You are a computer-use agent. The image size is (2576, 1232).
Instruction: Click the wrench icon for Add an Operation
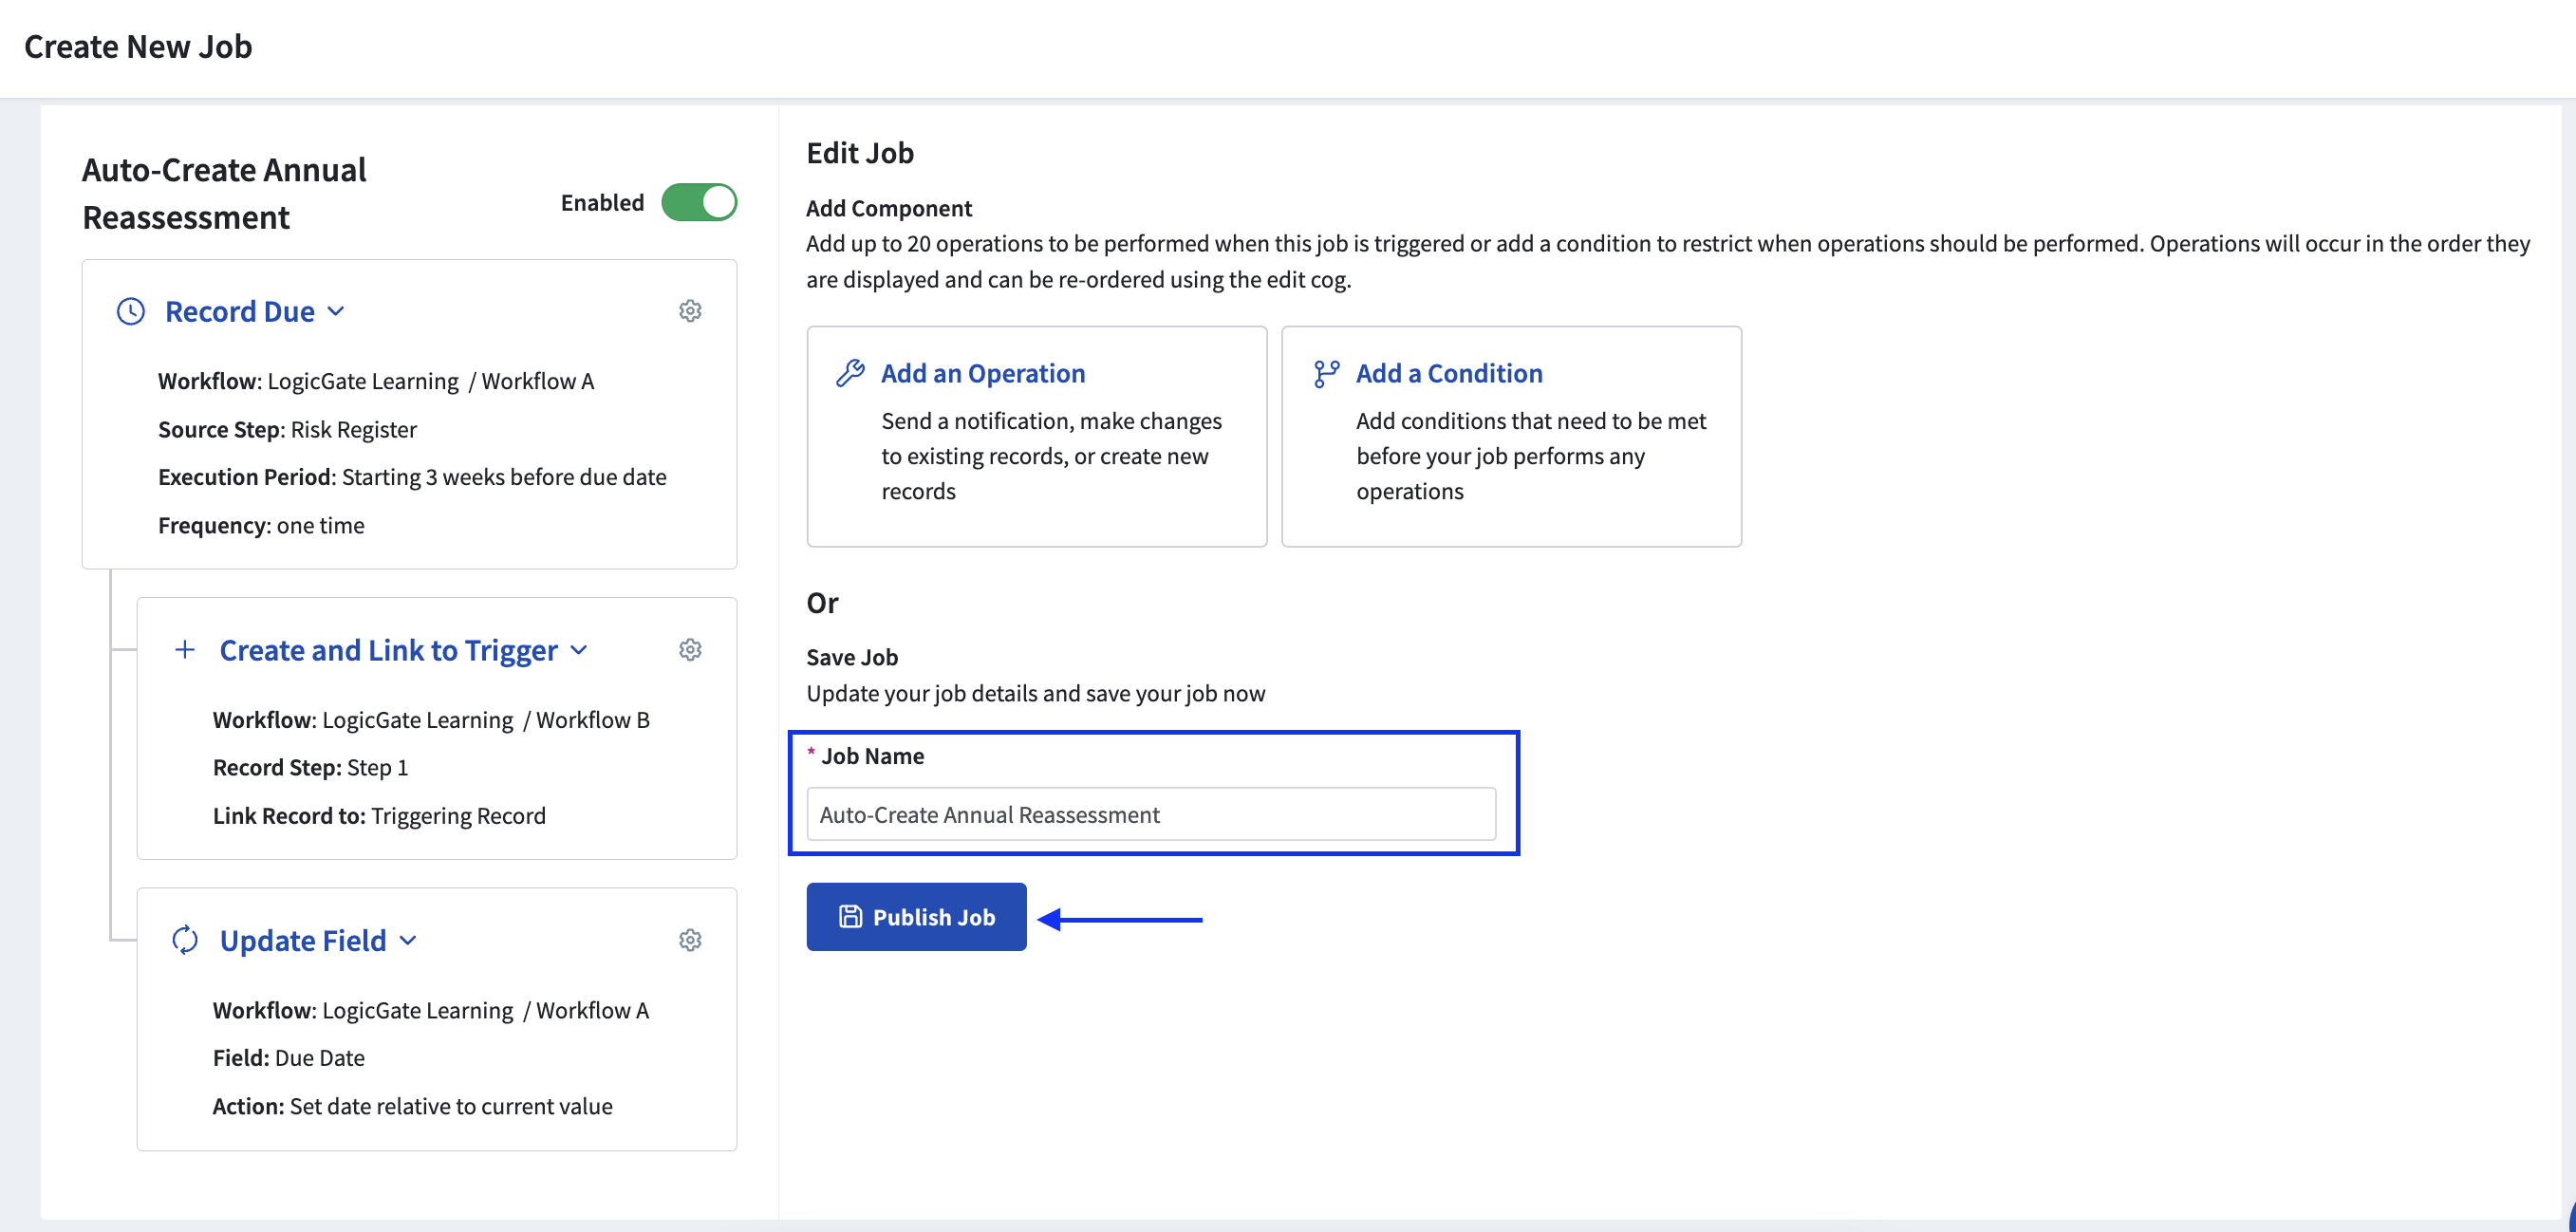tap(850, 373)
